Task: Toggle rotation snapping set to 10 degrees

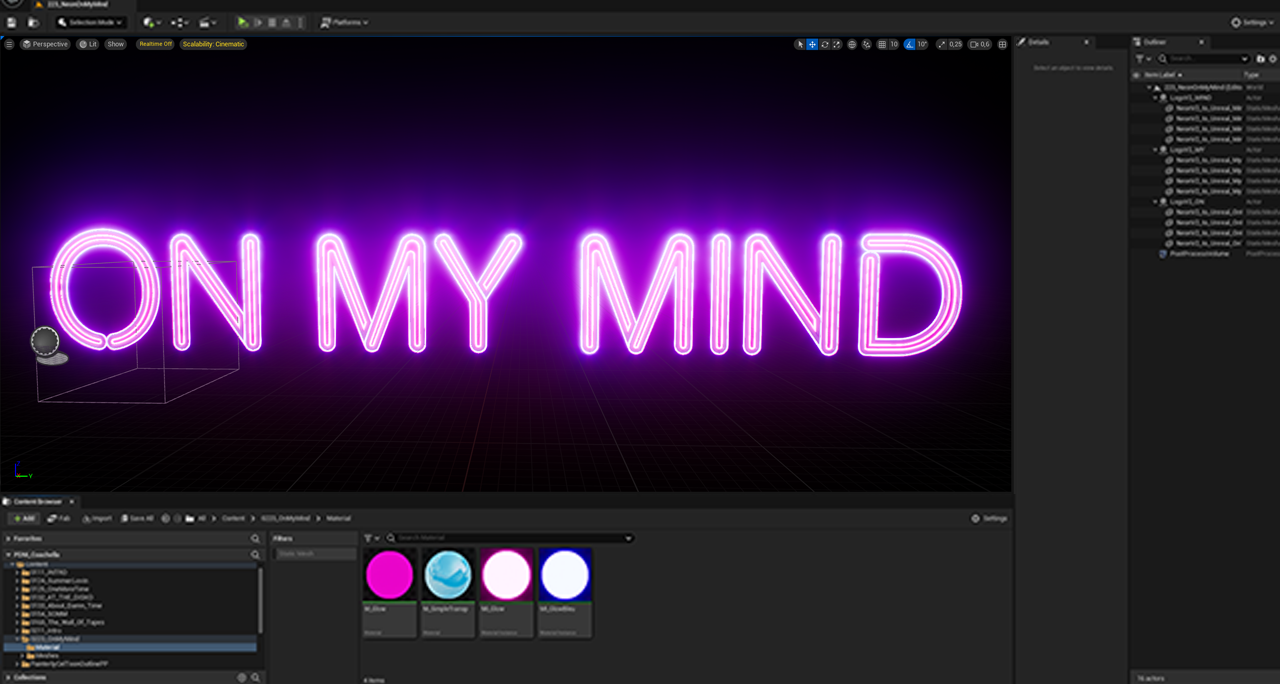Action: coord(911,44)
